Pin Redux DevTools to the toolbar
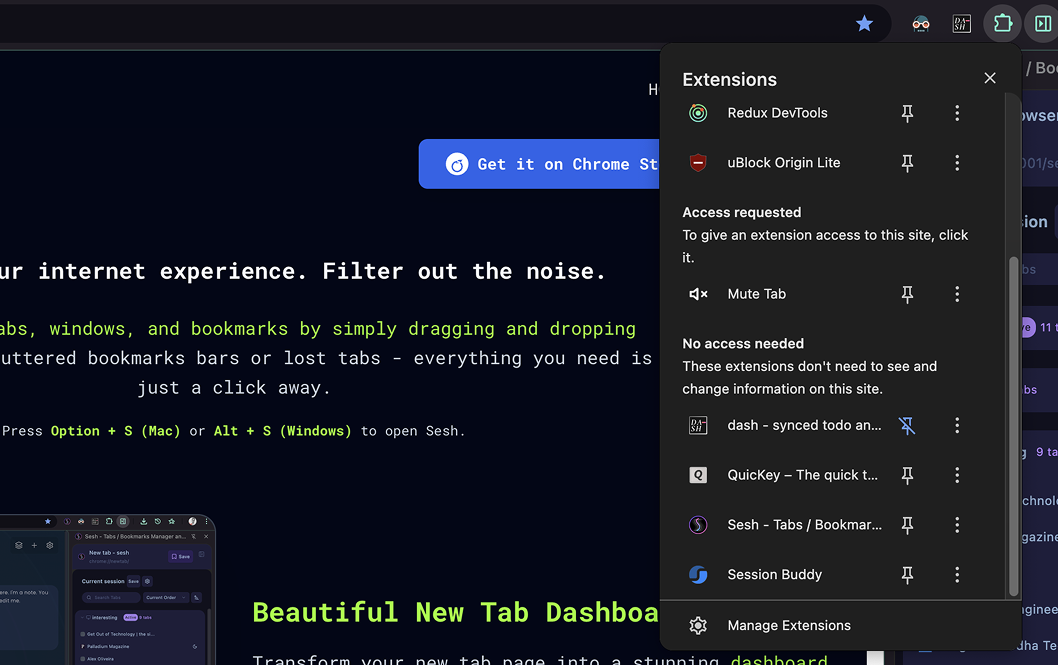 tap(907, 114)
